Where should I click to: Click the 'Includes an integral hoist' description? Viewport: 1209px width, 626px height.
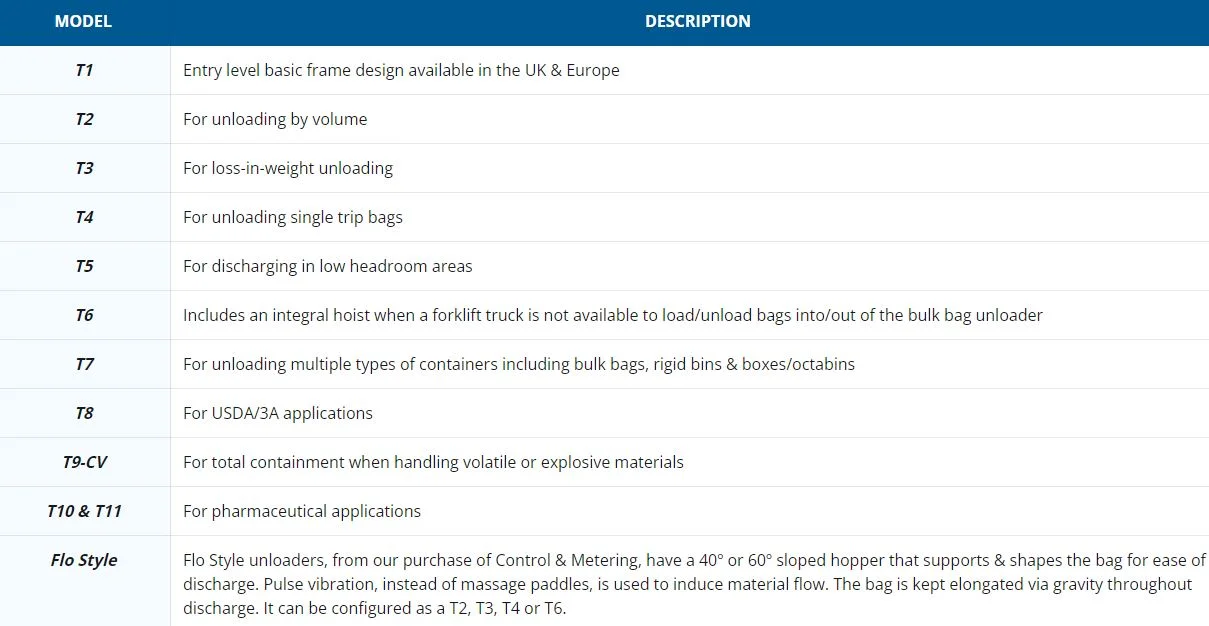click(613, 315)
